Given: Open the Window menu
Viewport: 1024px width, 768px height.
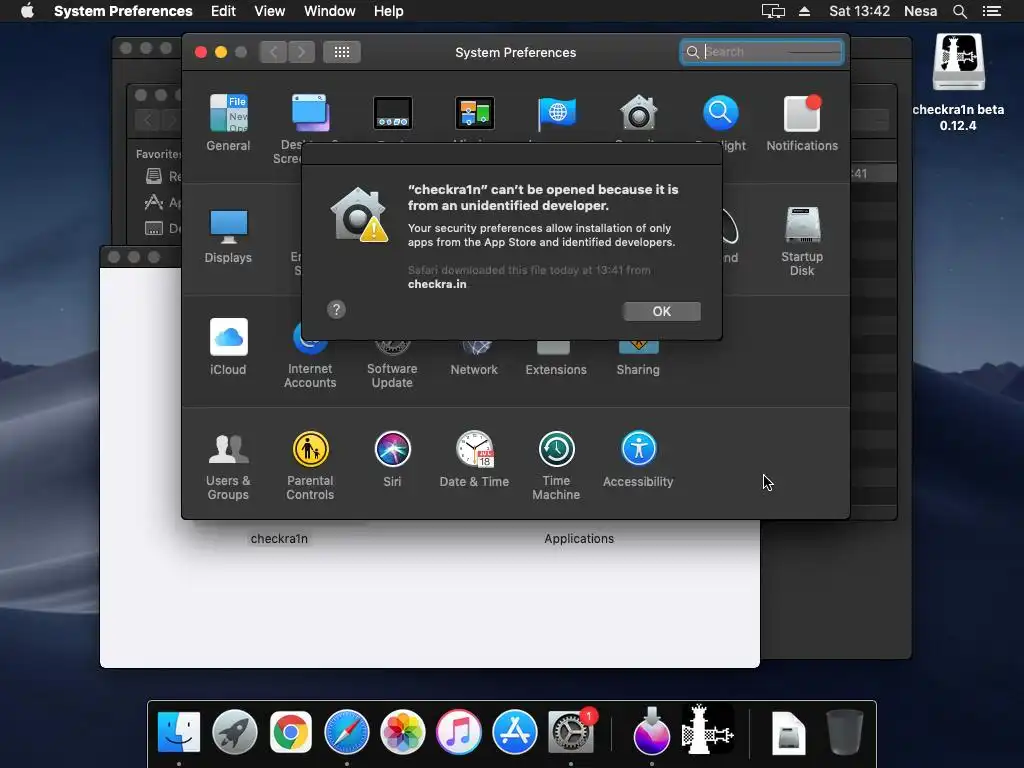Looking at the screenshot, I should coord(330,11).
